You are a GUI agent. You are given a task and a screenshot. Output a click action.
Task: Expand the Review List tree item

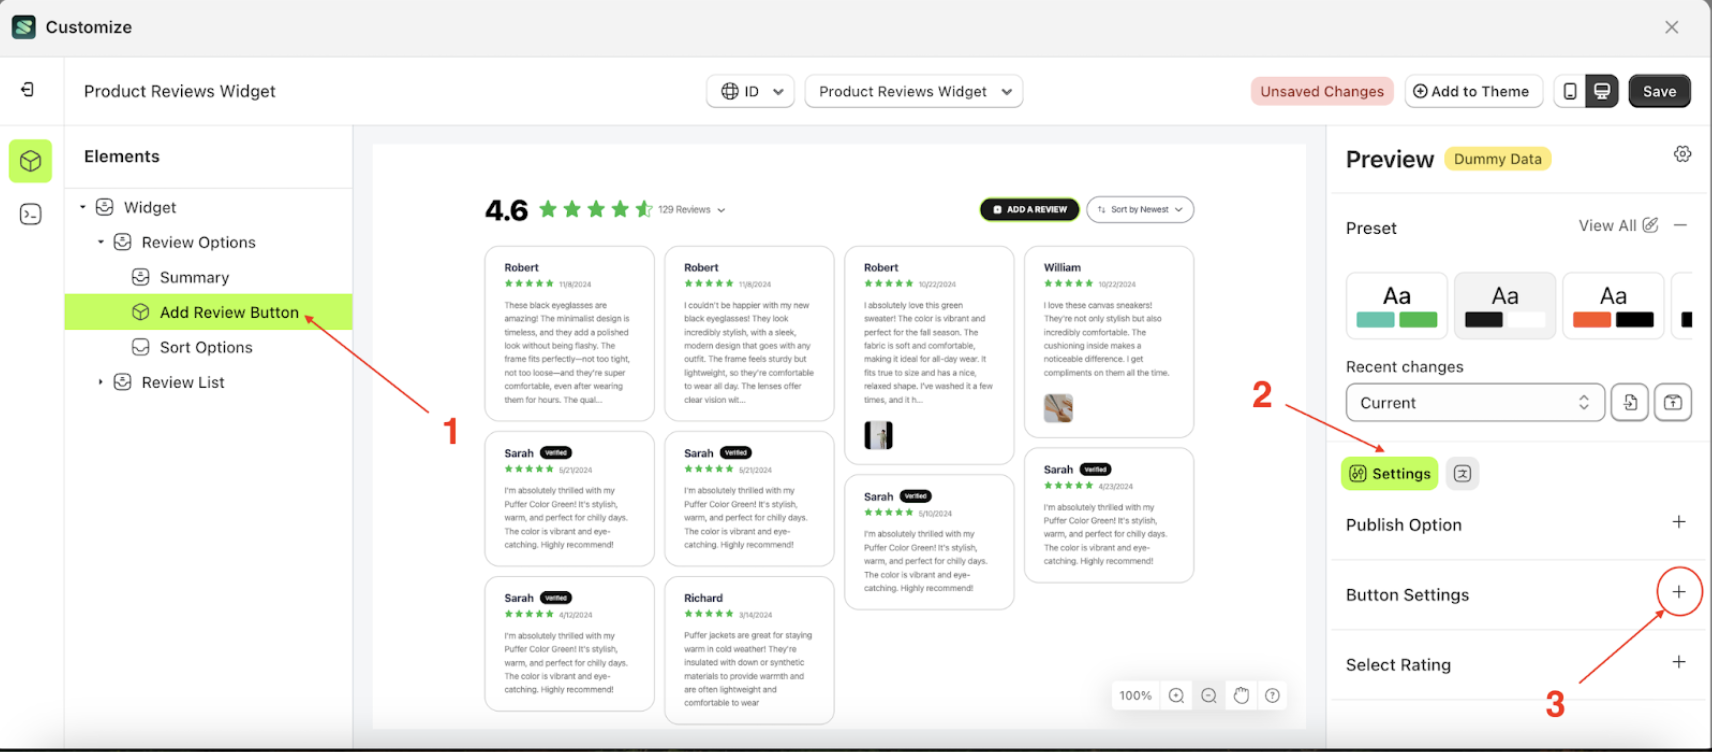(100, 382)
